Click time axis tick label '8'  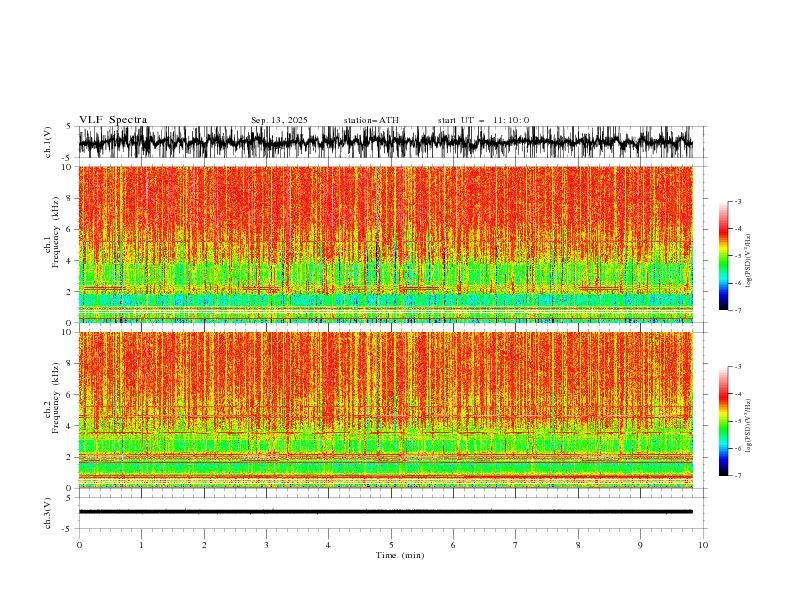[x=578, y=545]
